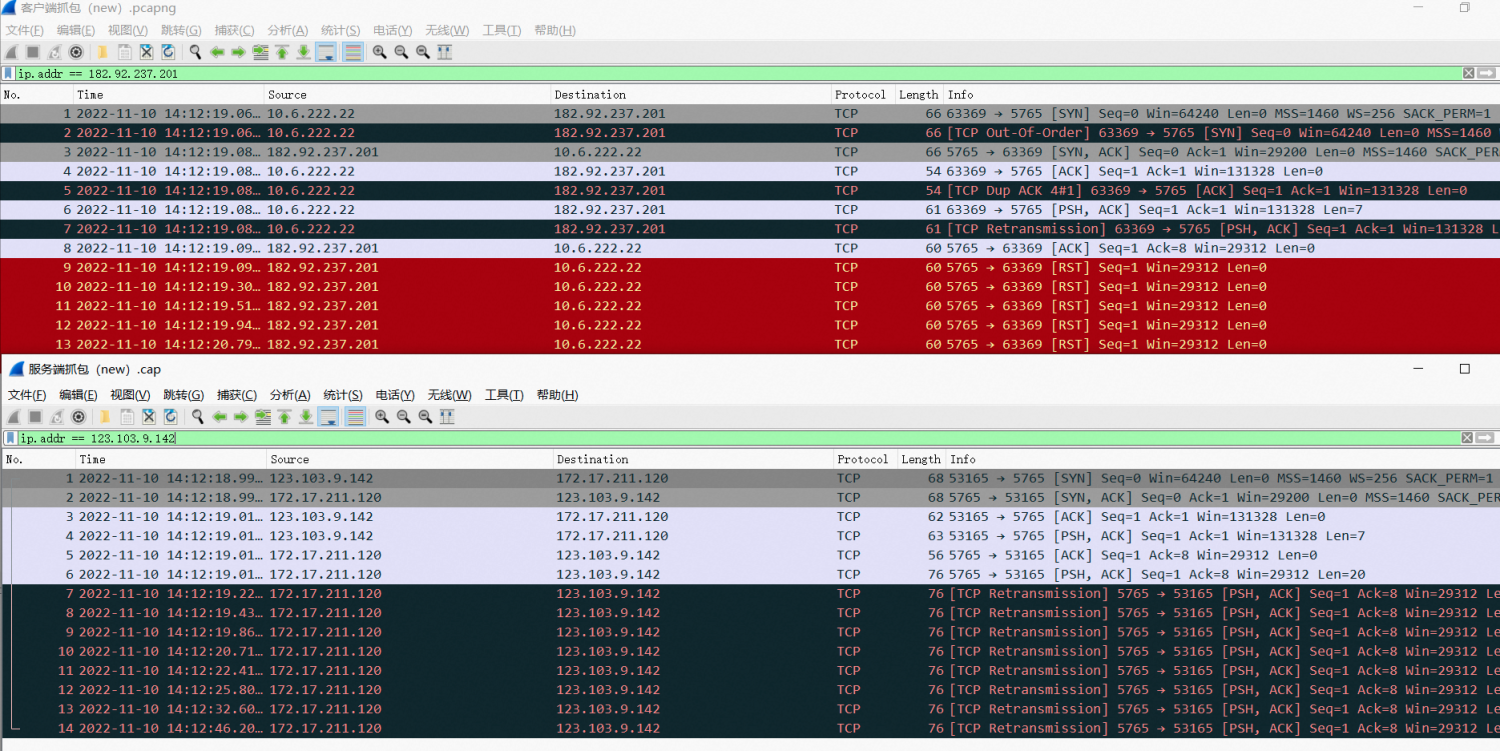Viewport: 1500px width, 751px height.
Task: Open 视图(V) menu in server window
Action: pos(130,395)
